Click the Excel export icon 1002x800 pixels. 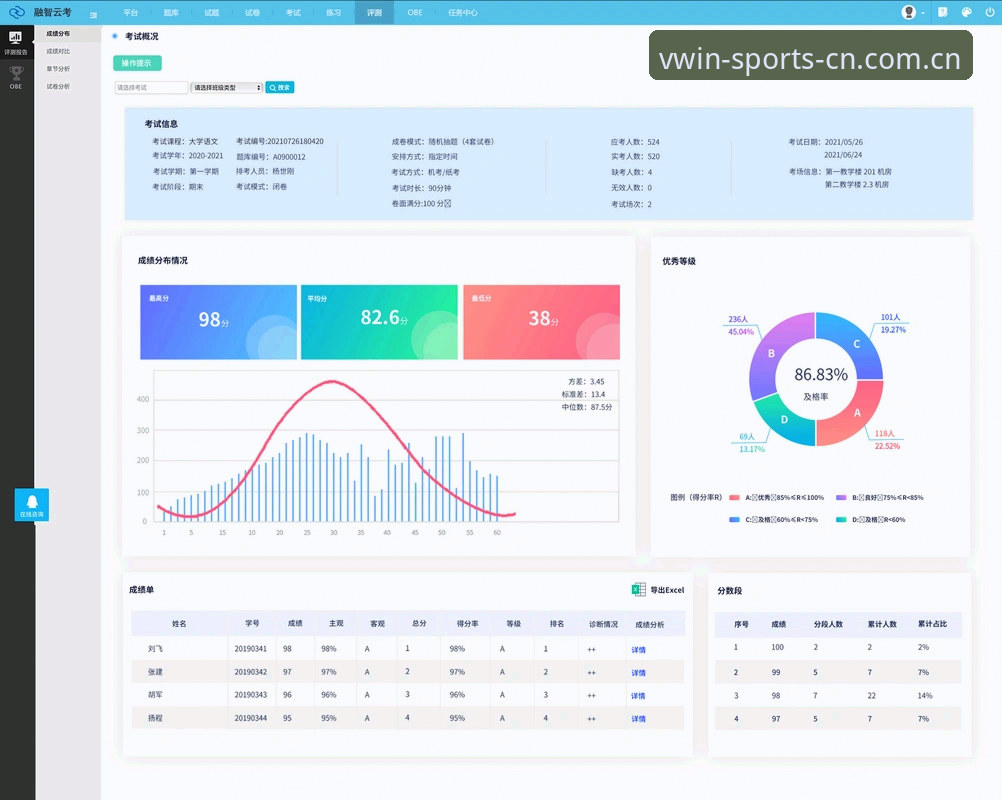coord(638,590)
